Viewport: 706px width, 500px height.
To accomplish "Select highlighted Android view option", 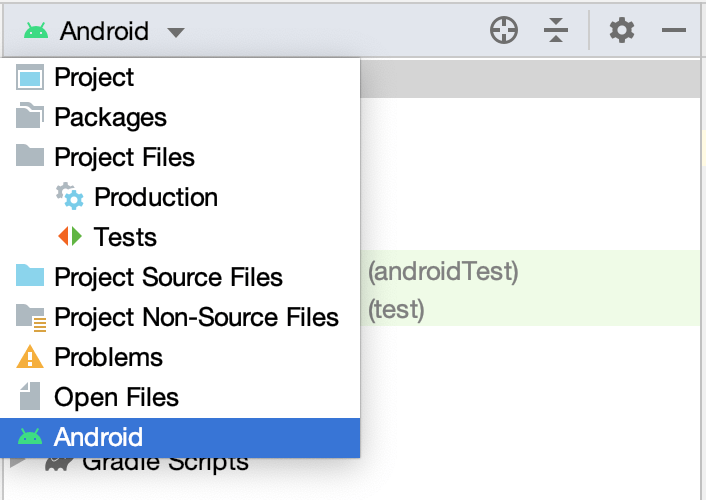I will (x=98, y=437).
